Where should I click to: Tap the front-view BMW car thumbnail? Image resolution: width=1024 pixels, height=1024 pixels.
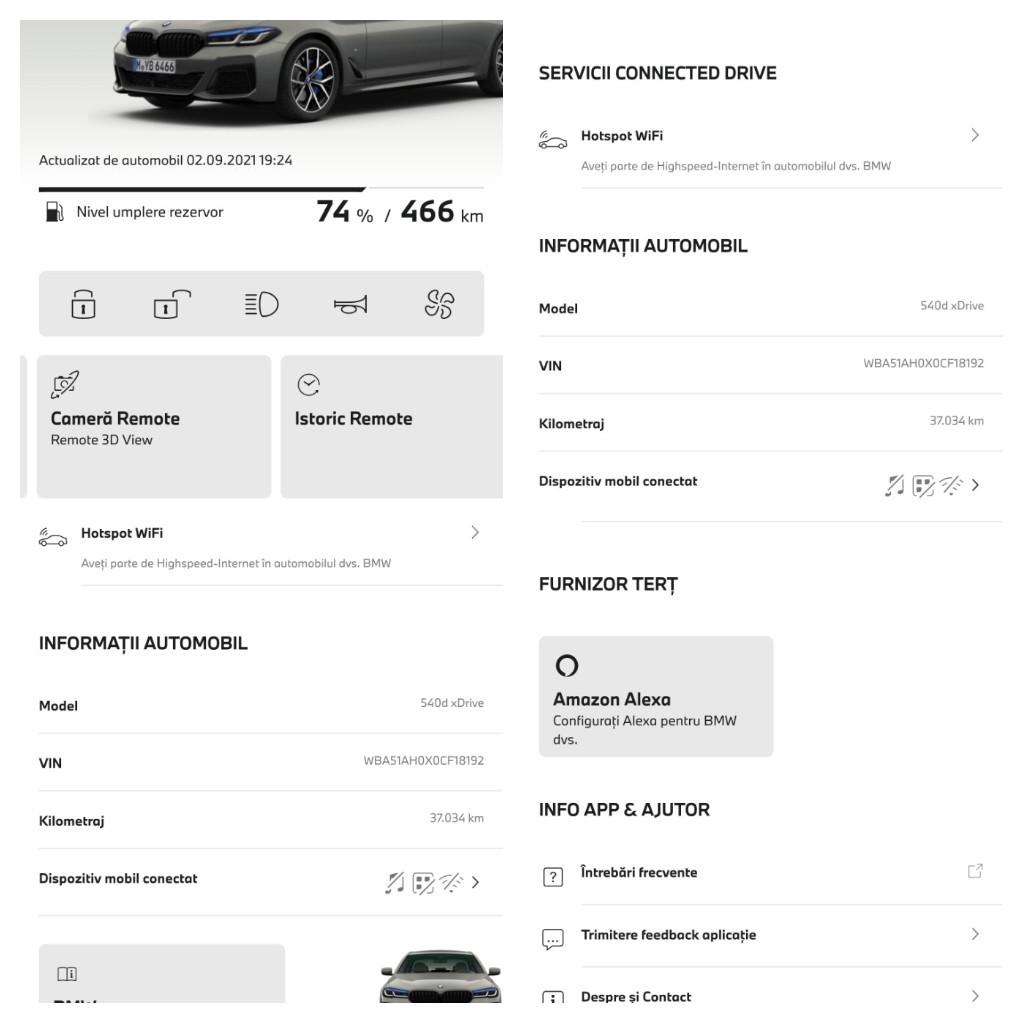click(x=440, y=976)
